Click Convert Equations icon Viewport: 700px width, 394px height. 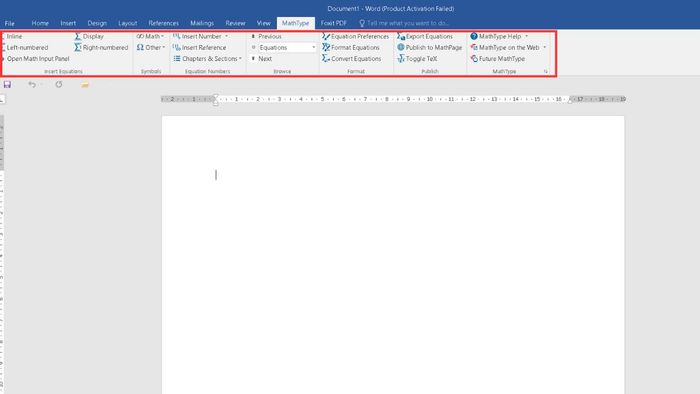tap(326, 58)
